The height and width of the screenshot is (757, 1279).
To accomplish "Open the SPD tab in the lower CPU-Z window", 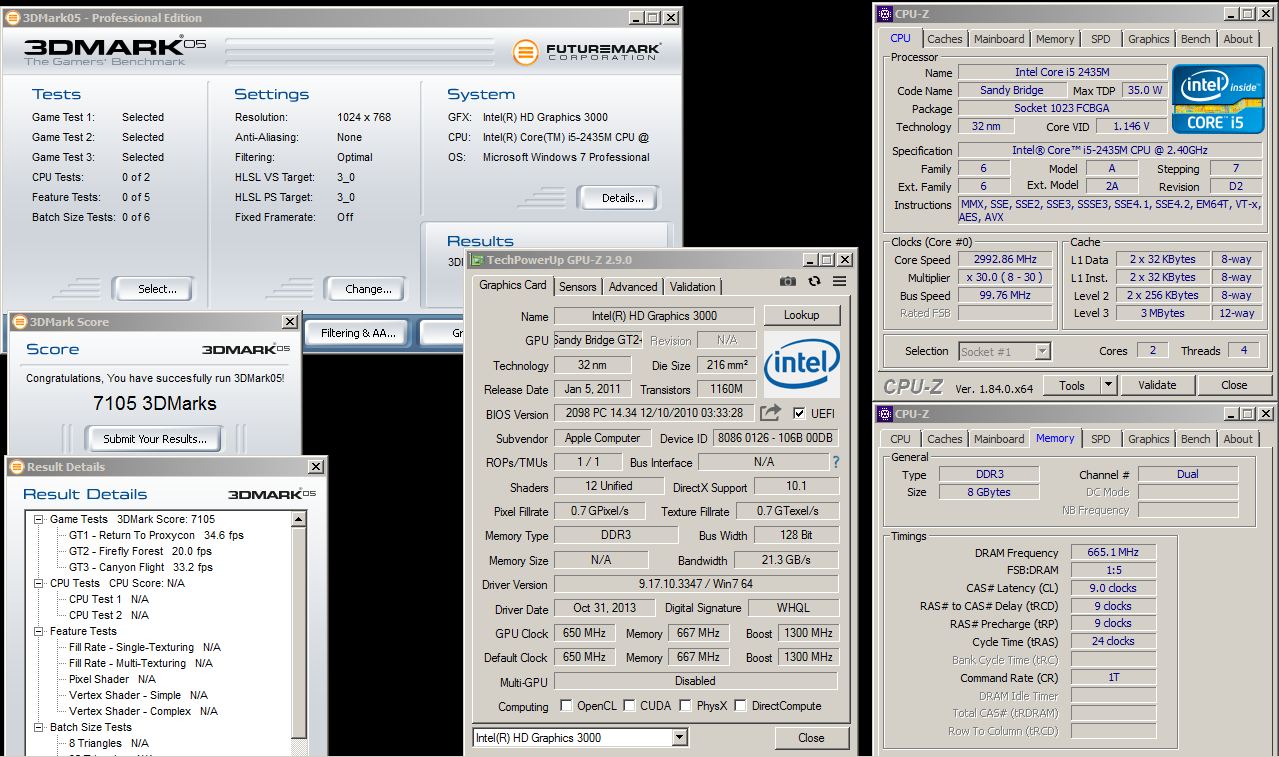I will click(1100, 439).
